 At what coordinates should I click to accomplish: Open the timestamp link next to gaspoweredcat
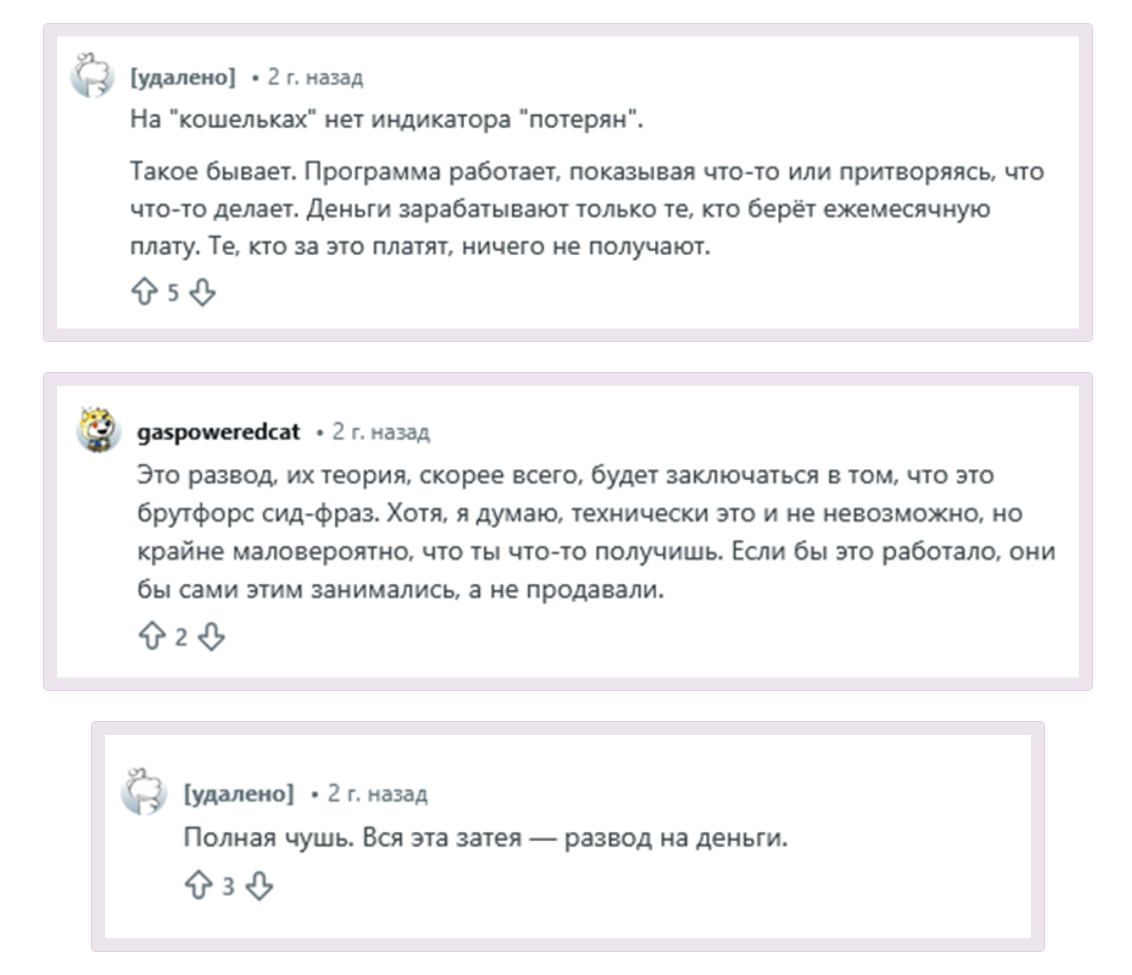pos(380,432)
